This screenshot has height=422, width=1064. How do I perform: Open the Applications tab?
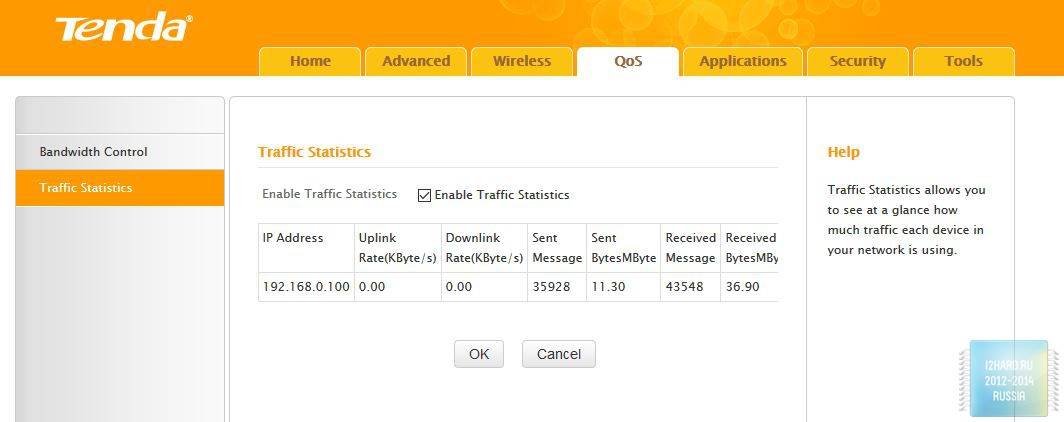742,61
